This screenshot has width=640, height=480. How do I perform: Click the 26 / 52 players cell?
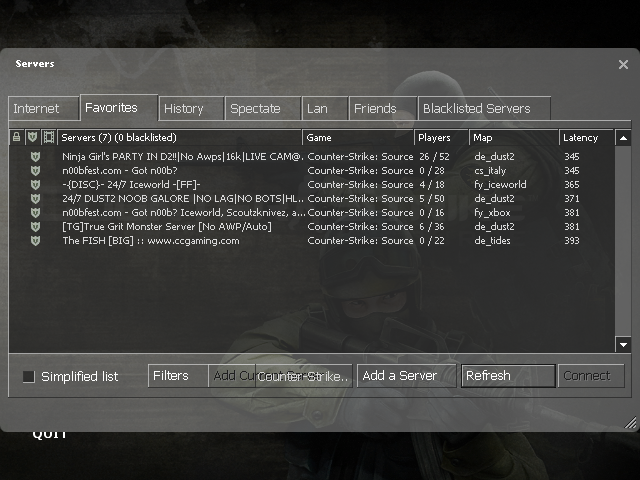[434, 156]
